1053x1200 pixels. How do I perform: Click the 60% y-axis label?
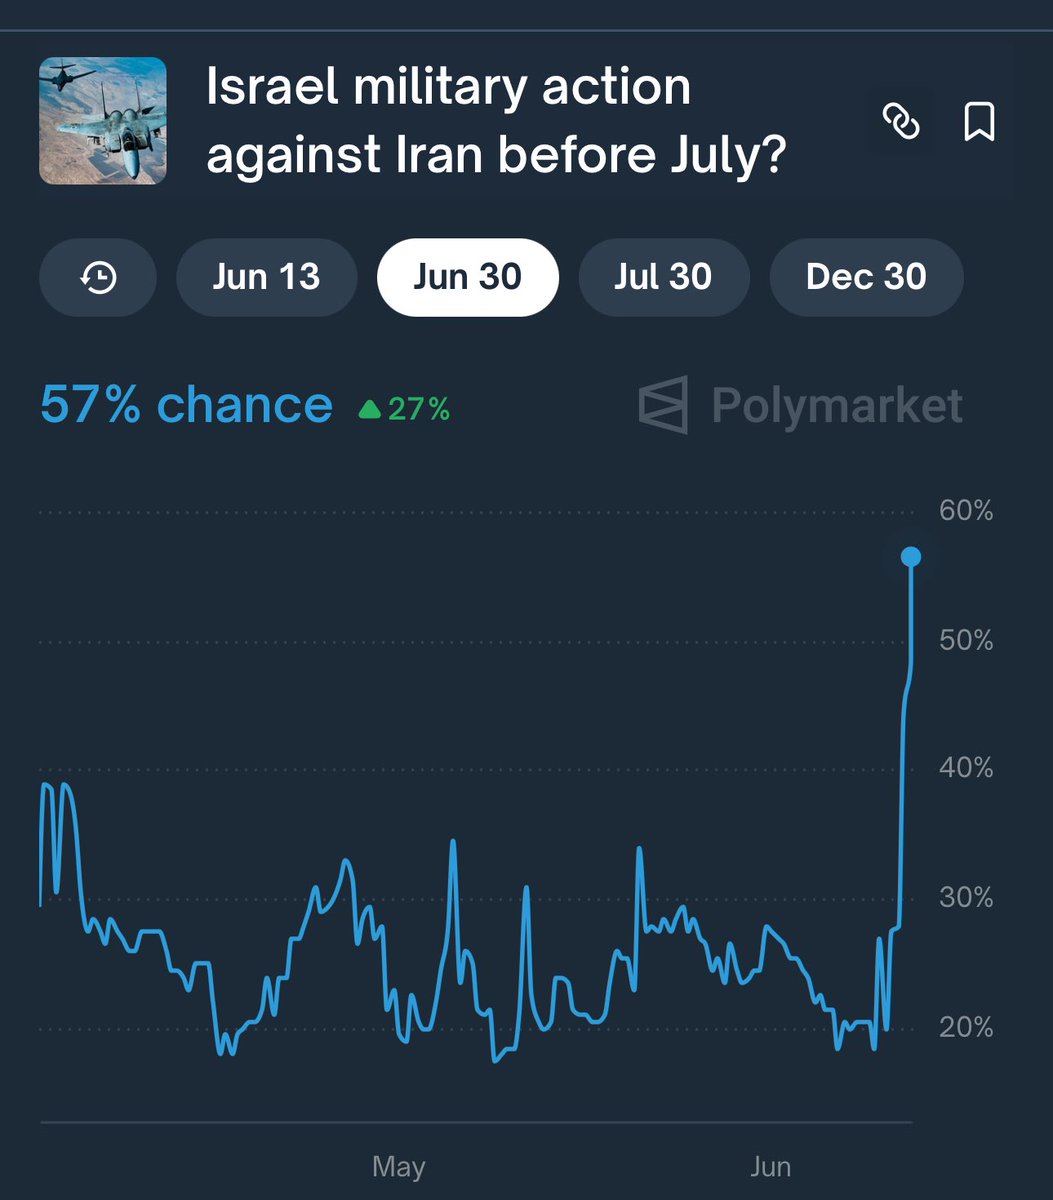[x=966, y=511]
